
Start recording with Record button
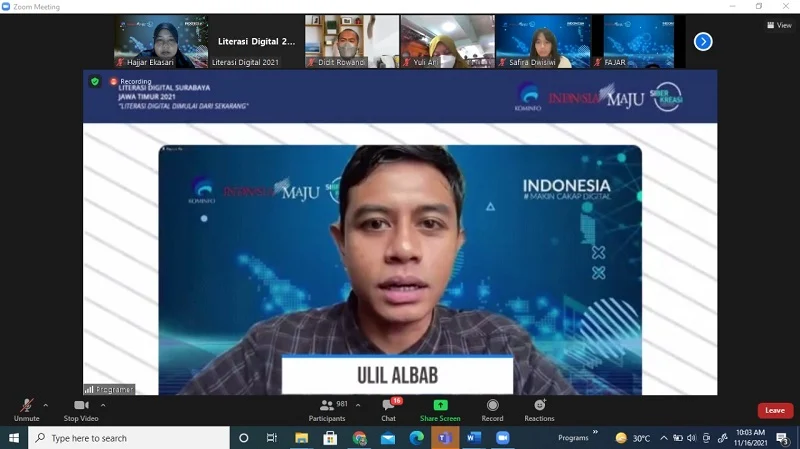(492, 410)
